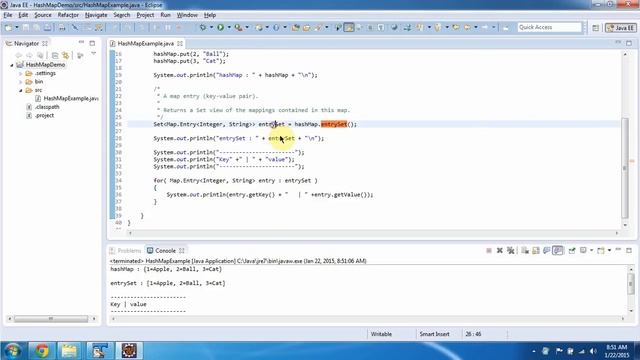Viewport: 640px width, 360px height.
Task: Open the File menu
Action: 8,15
